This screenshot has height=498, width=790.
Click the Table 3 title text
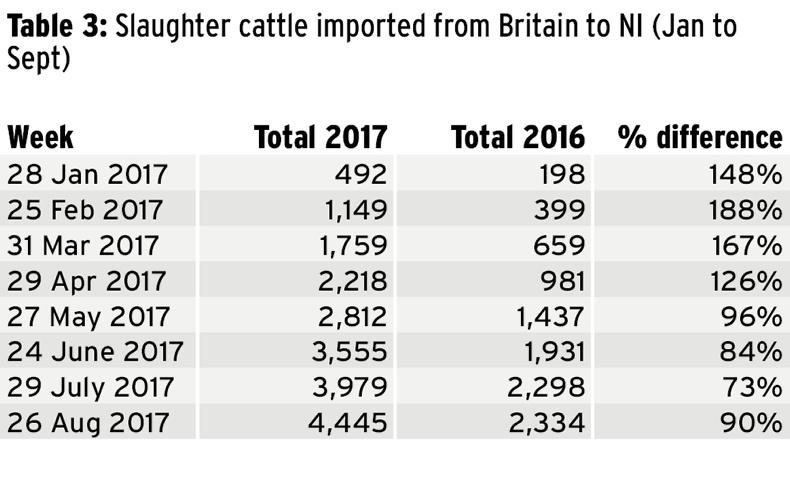[370, 40]
